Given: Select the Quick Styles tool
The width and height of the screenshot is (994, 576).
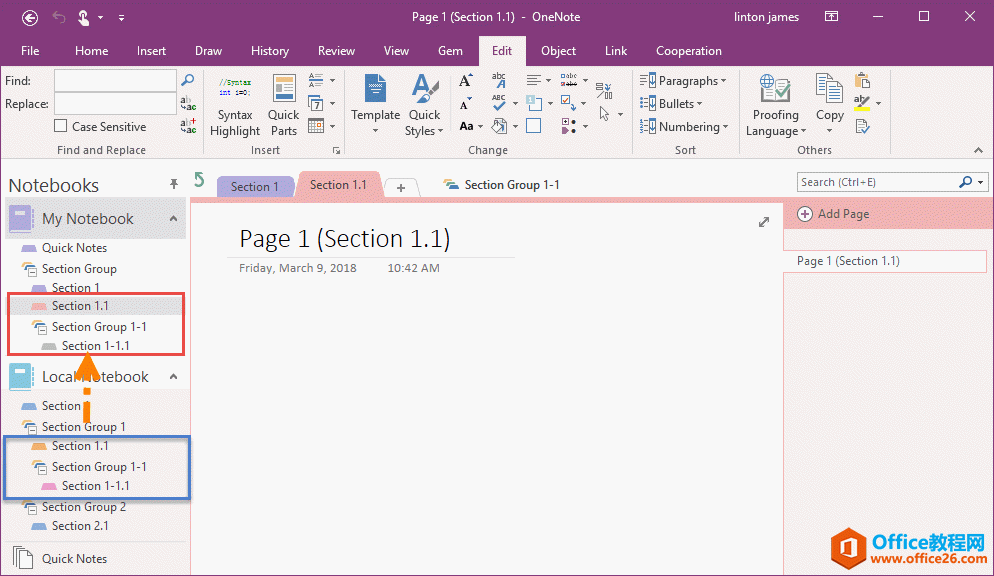Looking at the screenshot, I should click(x=424, y=104).
